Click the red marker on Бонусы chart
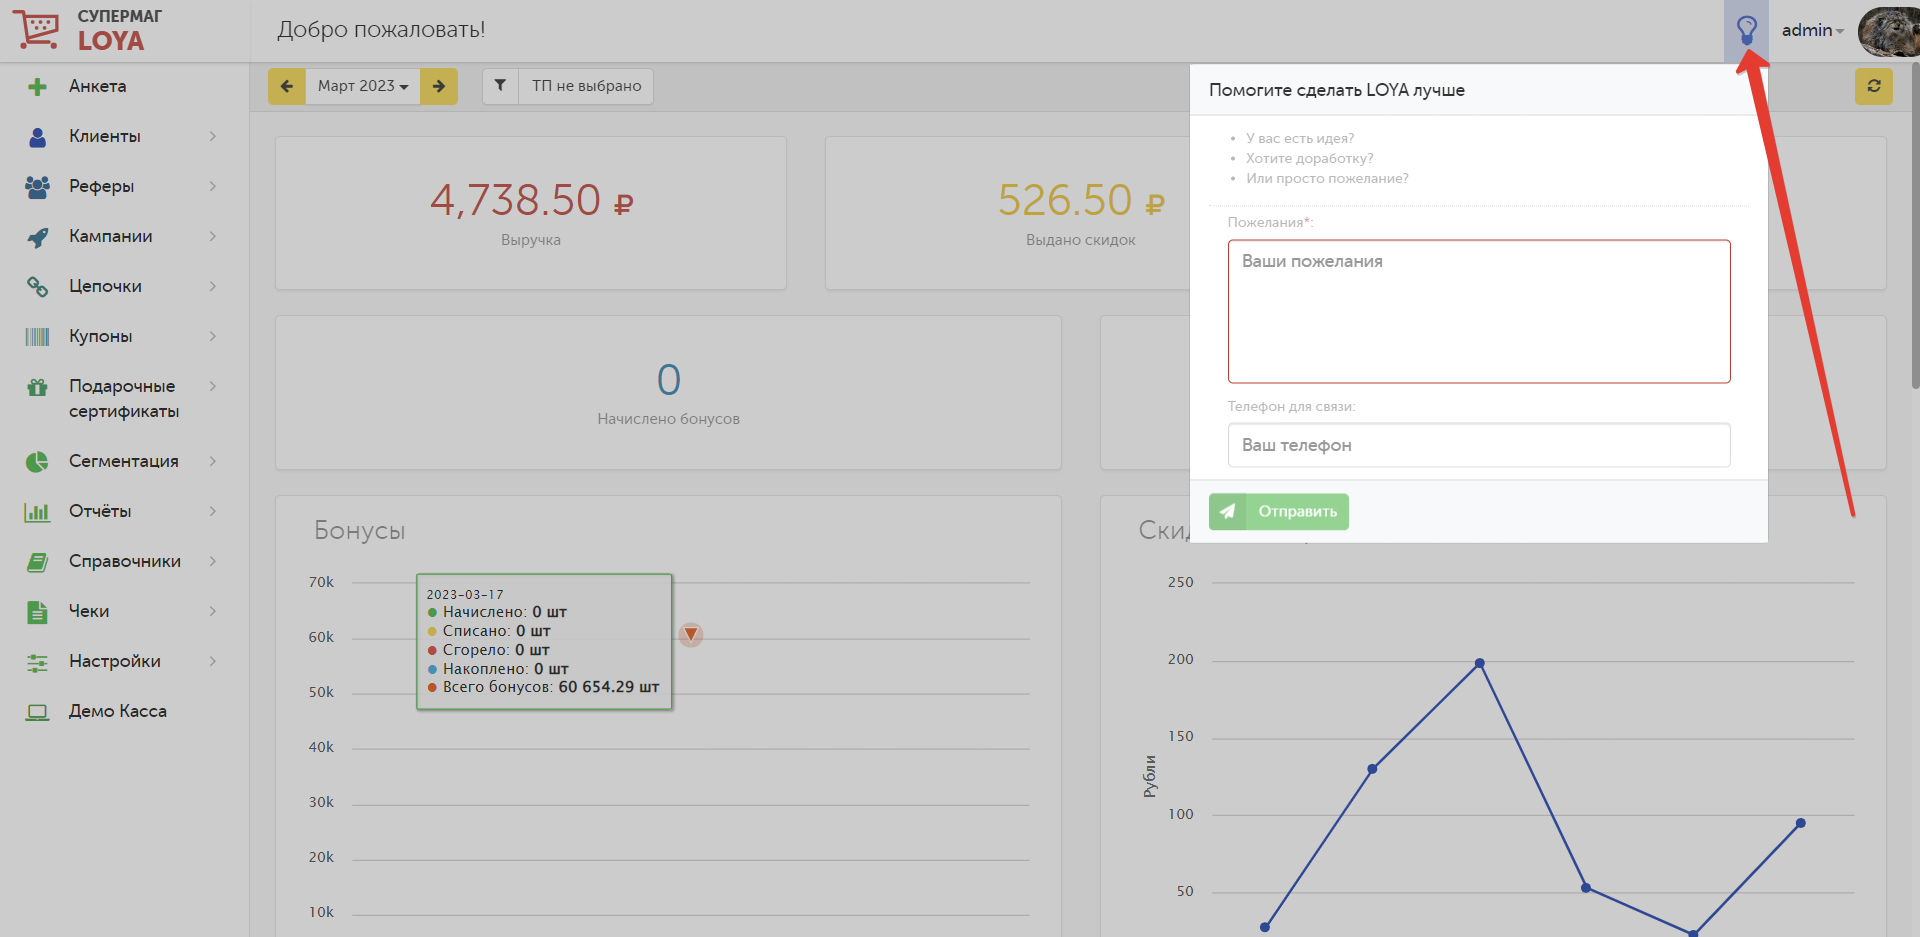 (691, 634)
